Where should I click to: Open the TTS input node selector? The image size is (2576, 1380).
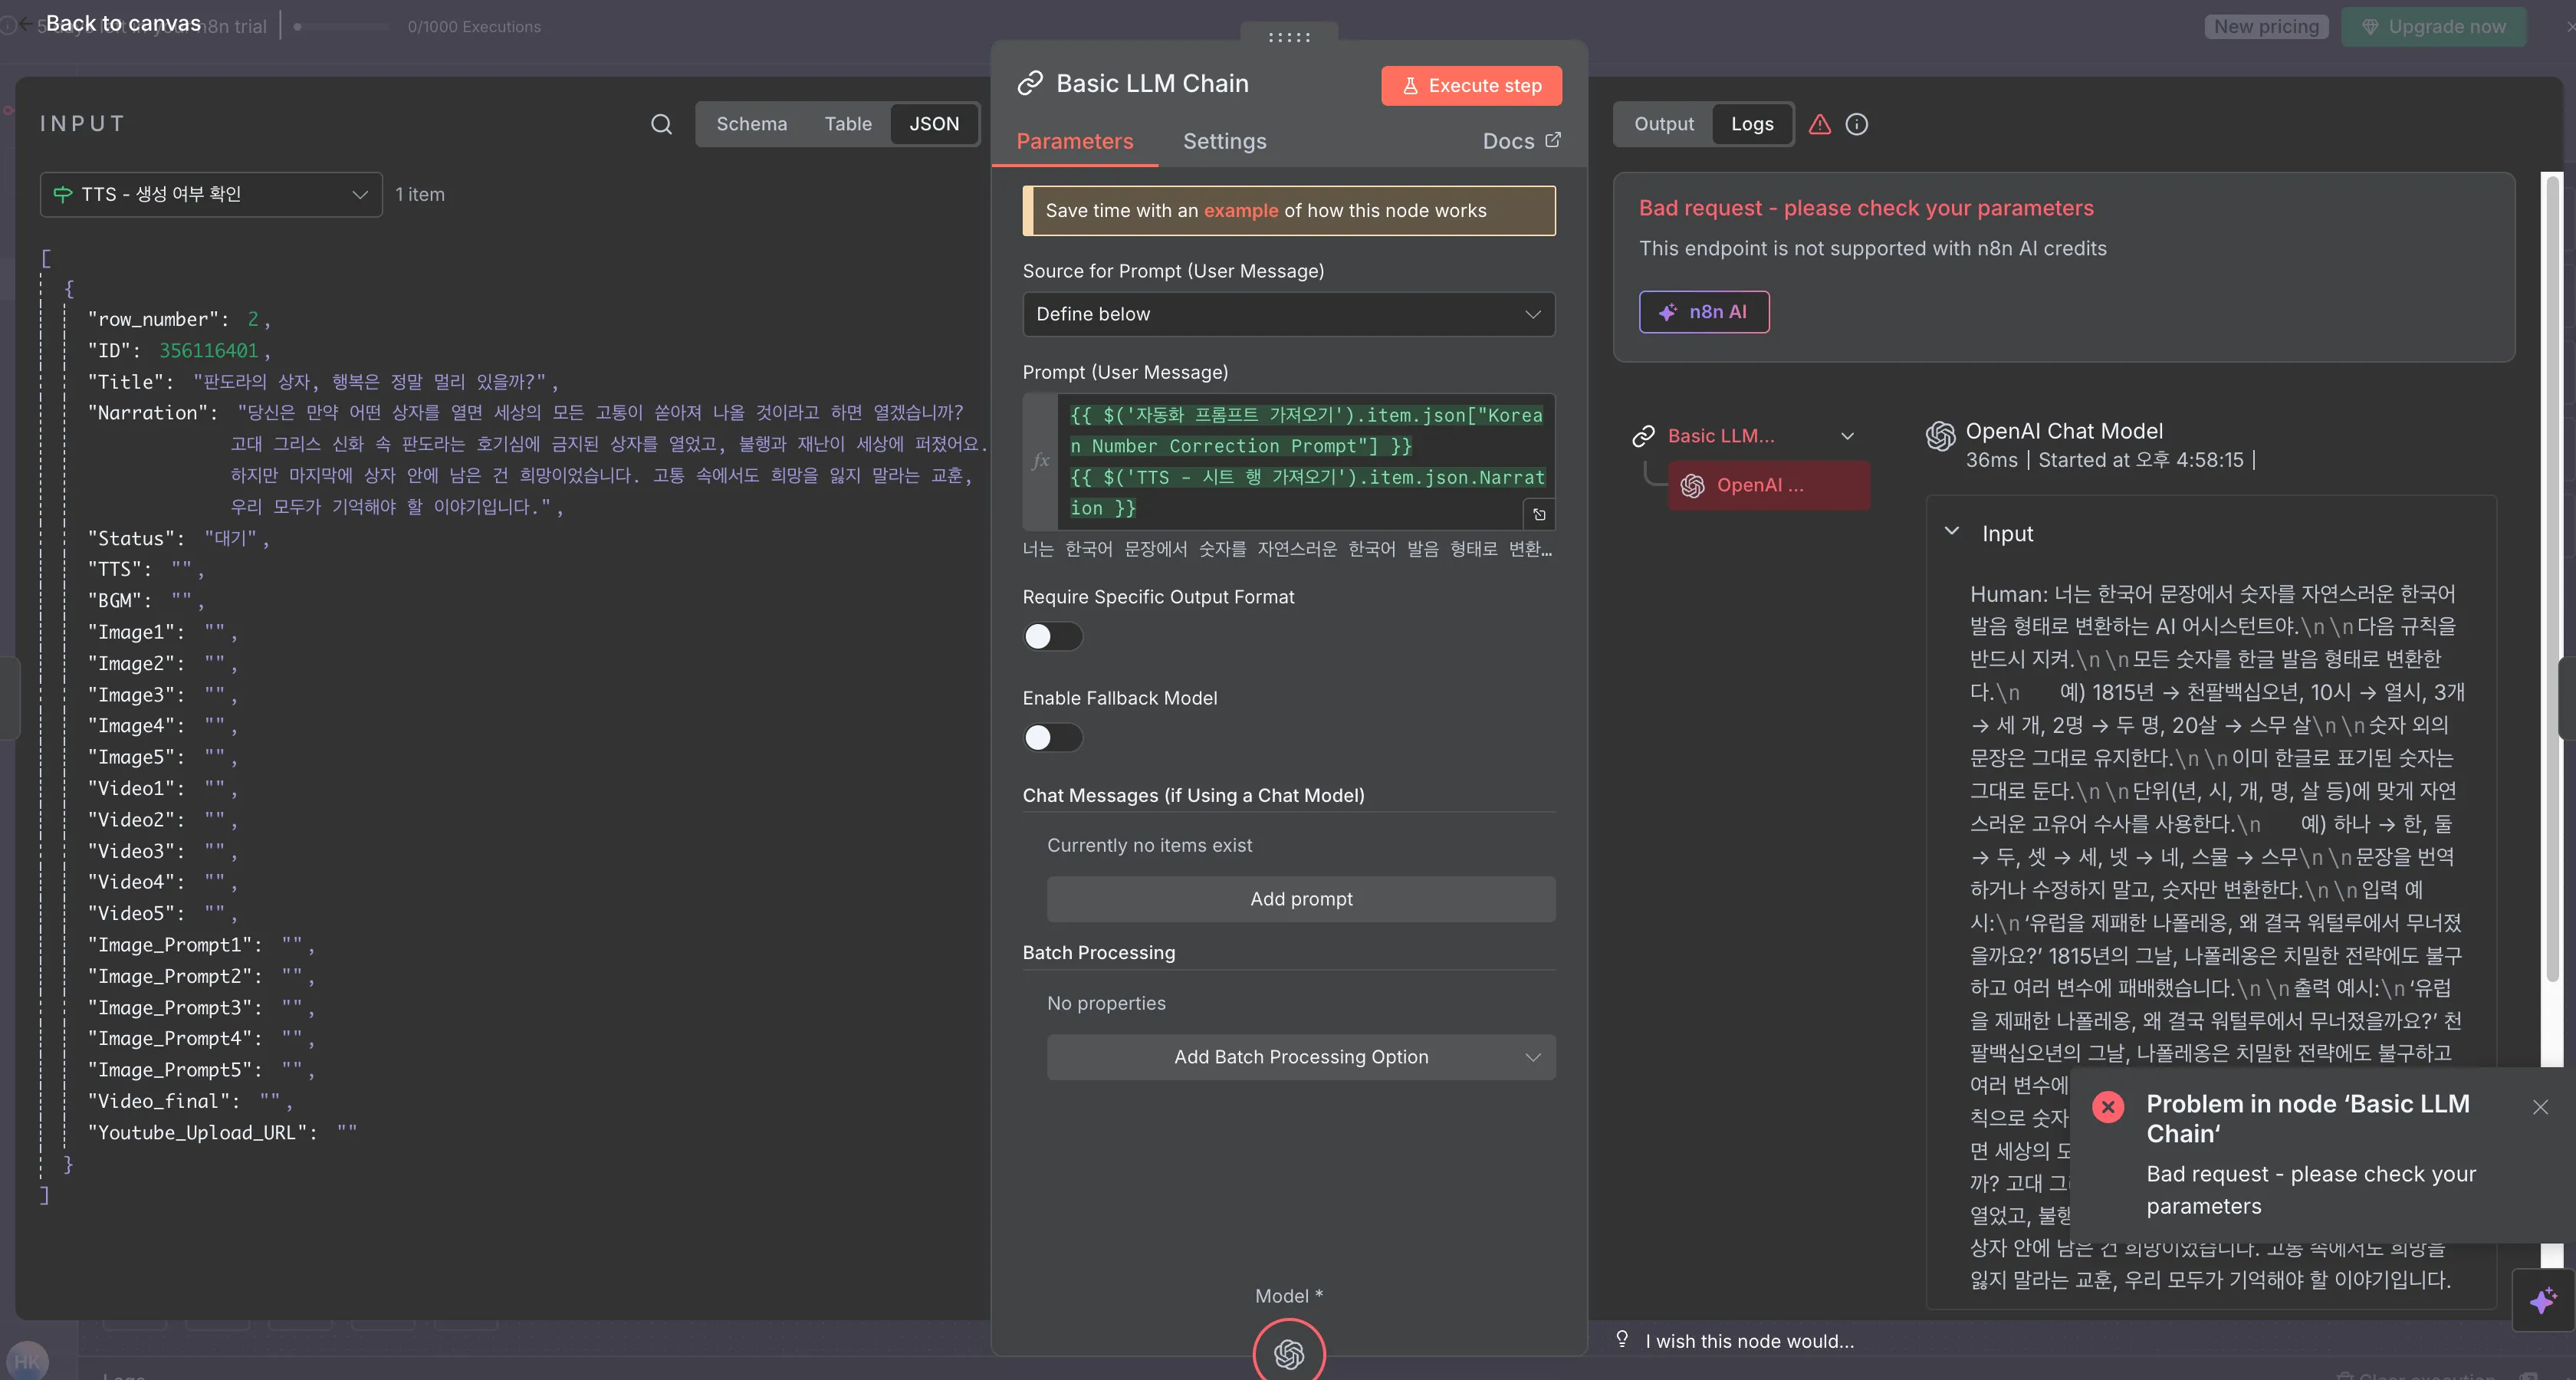click(211, 194)
